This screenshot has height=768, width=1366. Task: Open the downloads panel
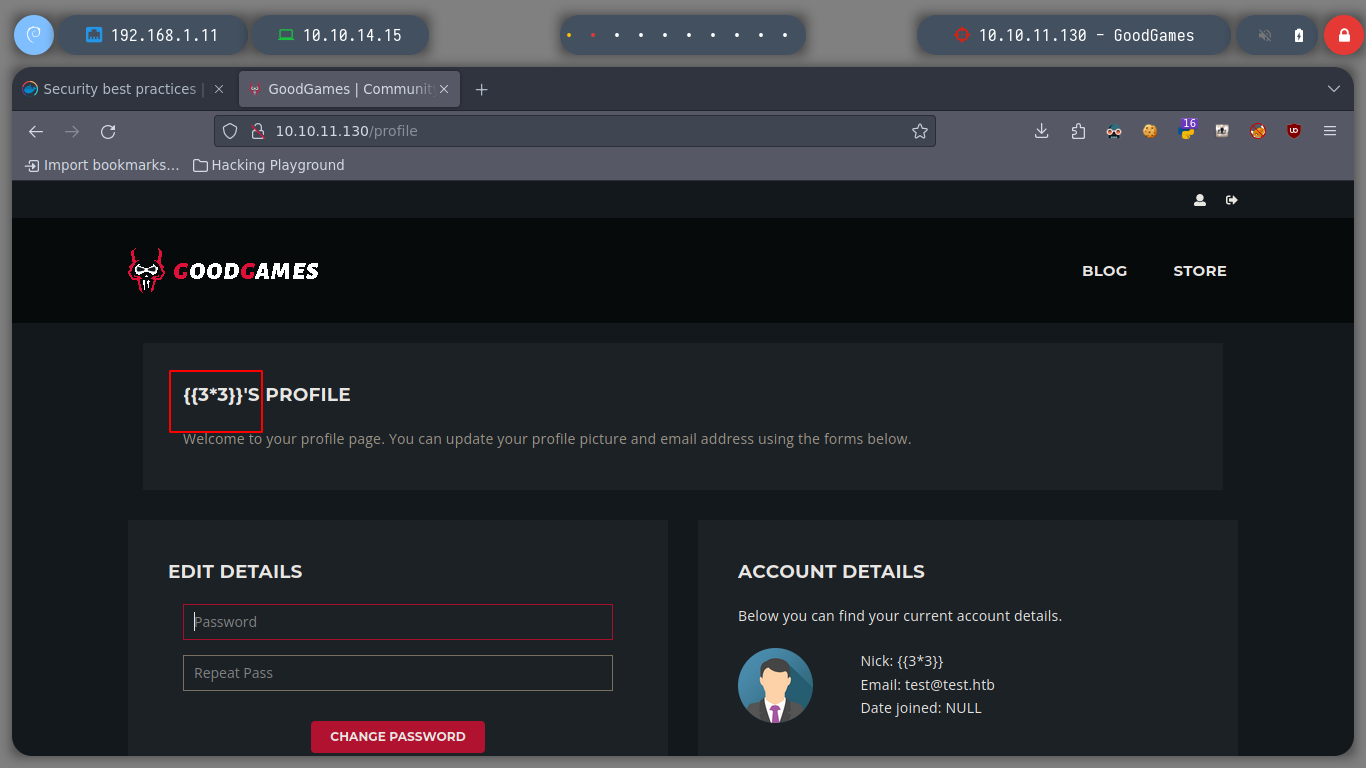[1041, 131]
